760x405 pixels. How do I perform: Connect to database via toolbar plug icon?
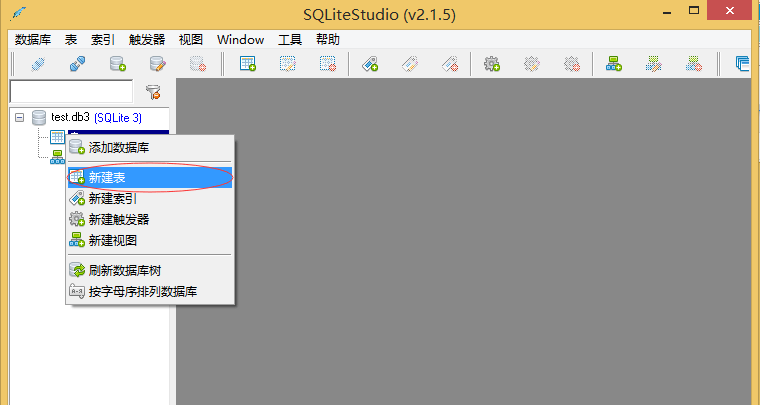click(x=38, y=64)
